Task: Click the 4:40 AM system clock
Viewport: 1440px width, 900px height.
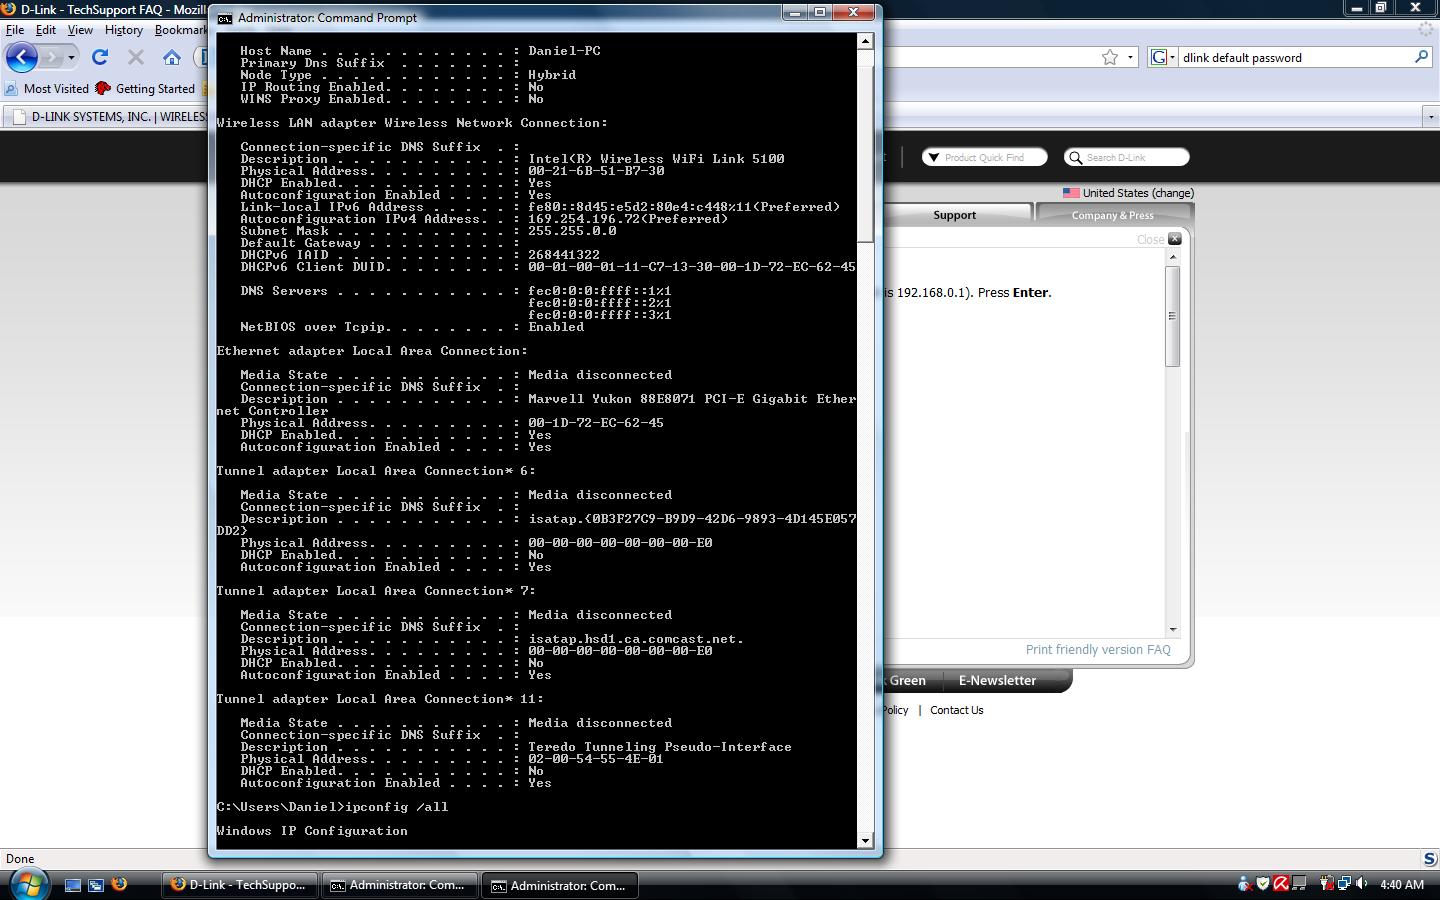Action: pyautogui.click(x=1401, y=885)
